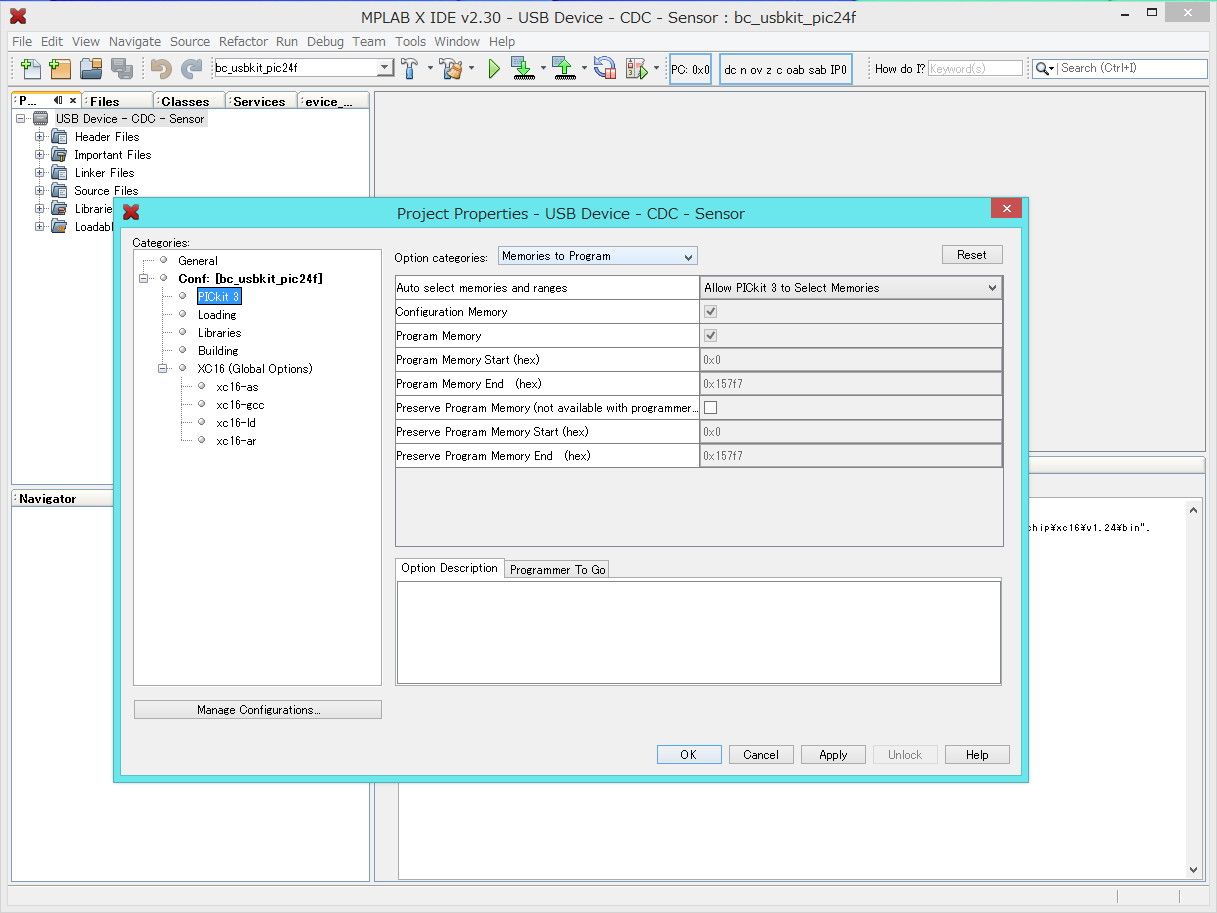Open the Option categories dropdown
The height and width of the screenshot is (913, 1217).
tap(597, 256)
